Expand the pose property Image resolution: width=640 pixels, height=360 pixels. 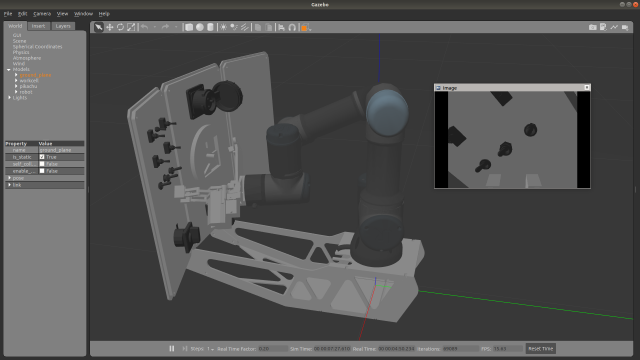coord(9,178)
